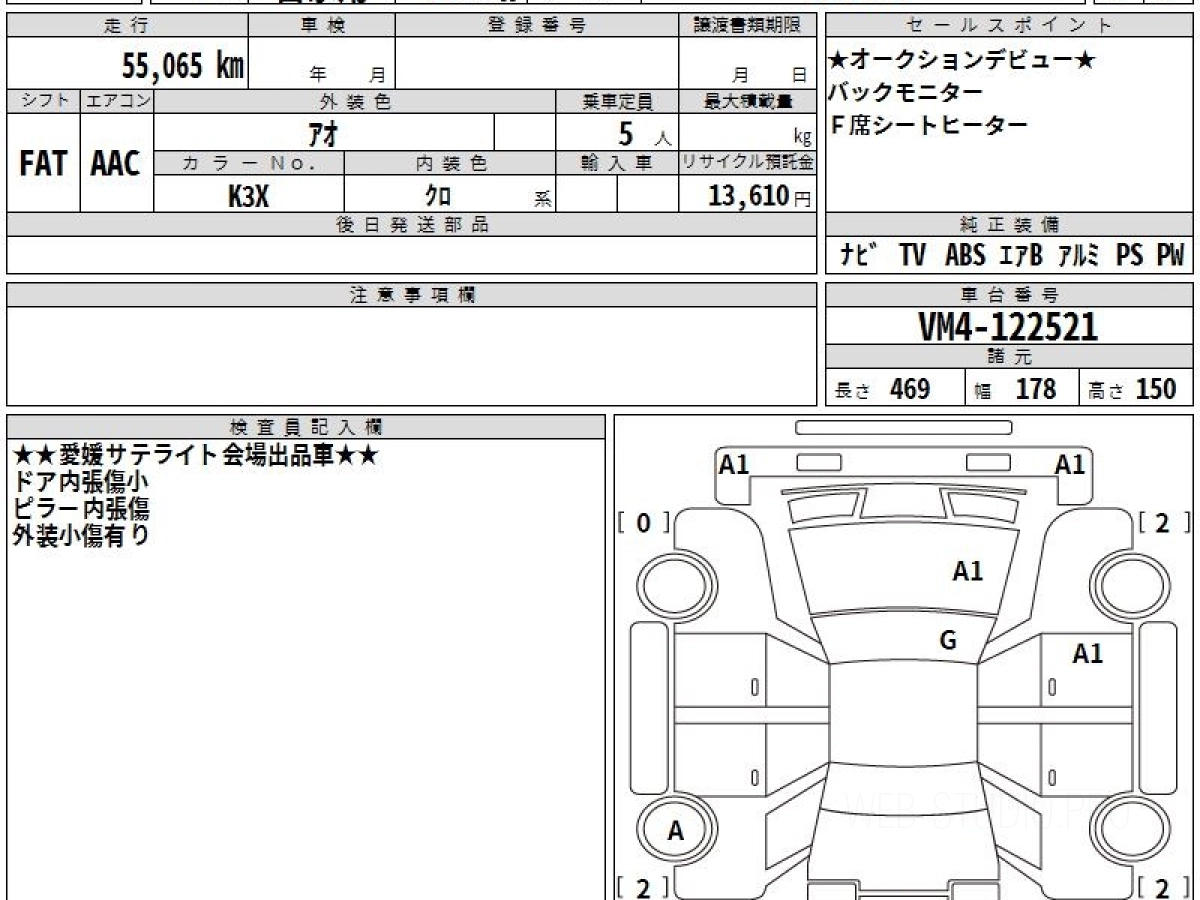Select the 検査員記入欄 header
1200x900 pixels.
pyautogui.click(x=306, y=426)
